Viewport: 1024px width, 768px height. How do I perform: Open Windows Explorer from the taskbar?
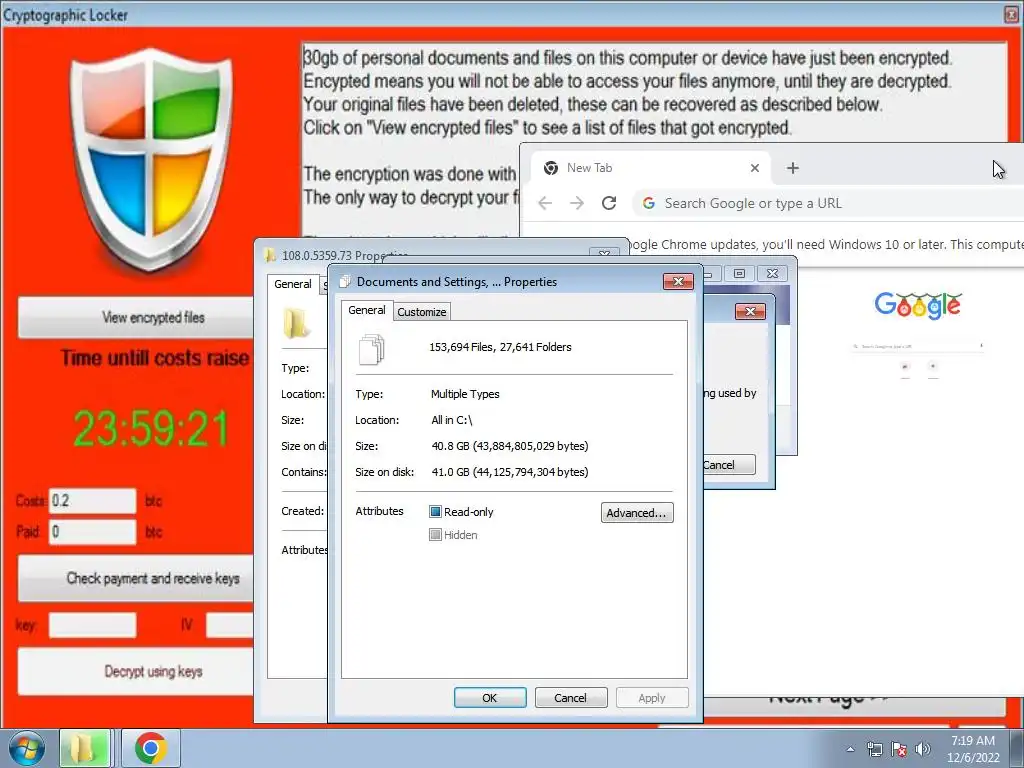(85, 748)
